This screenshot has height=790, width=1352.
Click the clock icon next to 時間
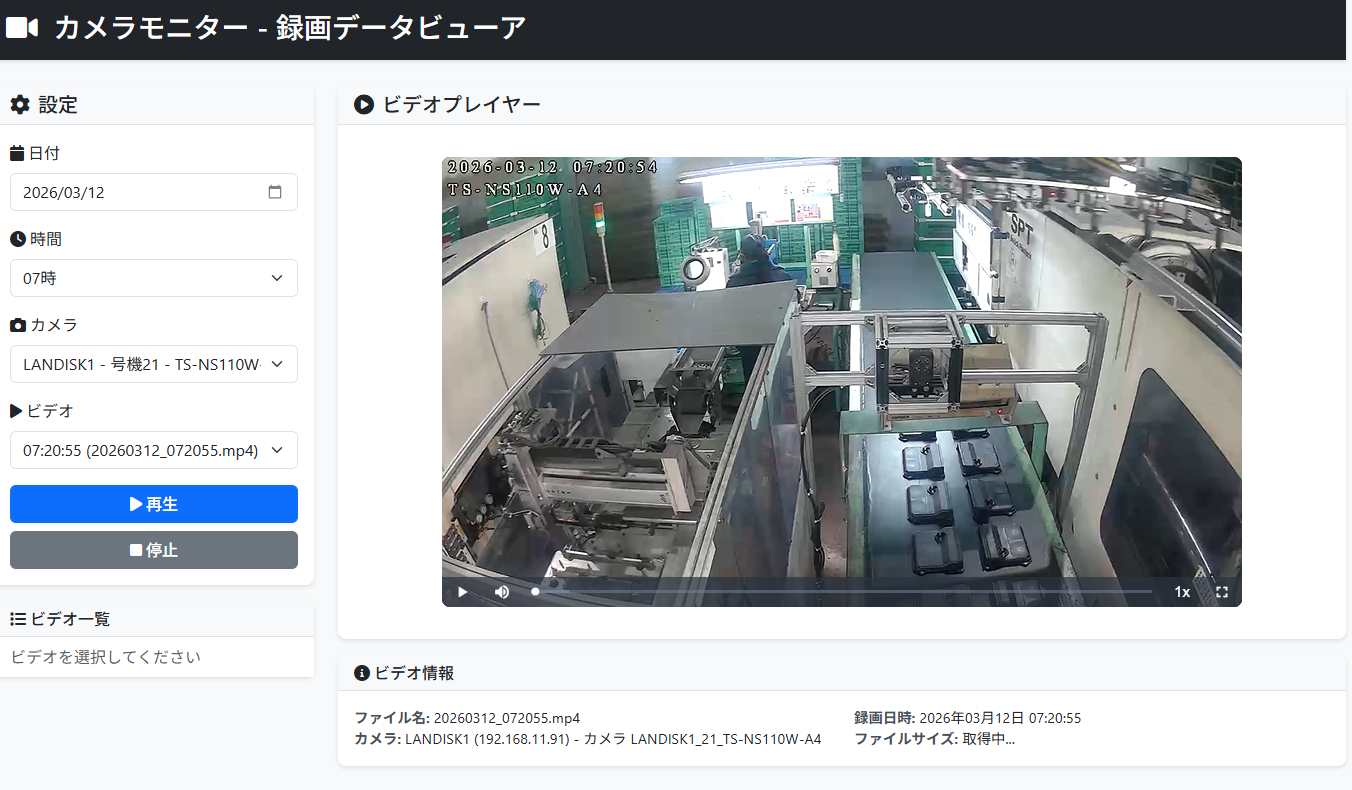pyautogui.click(x=17, y=239)
